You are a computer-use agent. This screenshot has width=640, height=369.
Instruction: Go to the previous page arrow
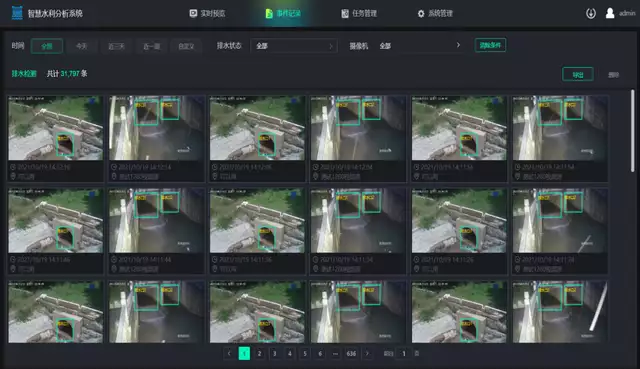click(229, 353)
